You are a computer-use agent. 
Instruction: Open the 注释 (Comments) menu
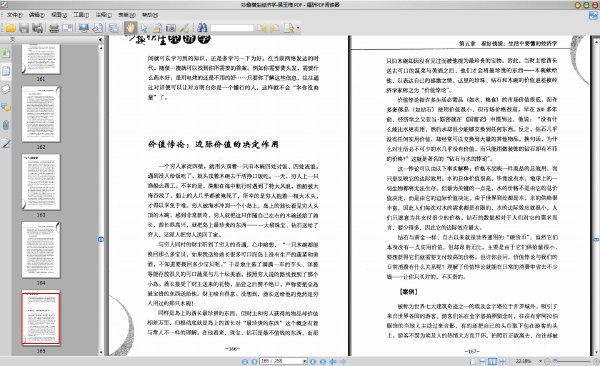104,15
